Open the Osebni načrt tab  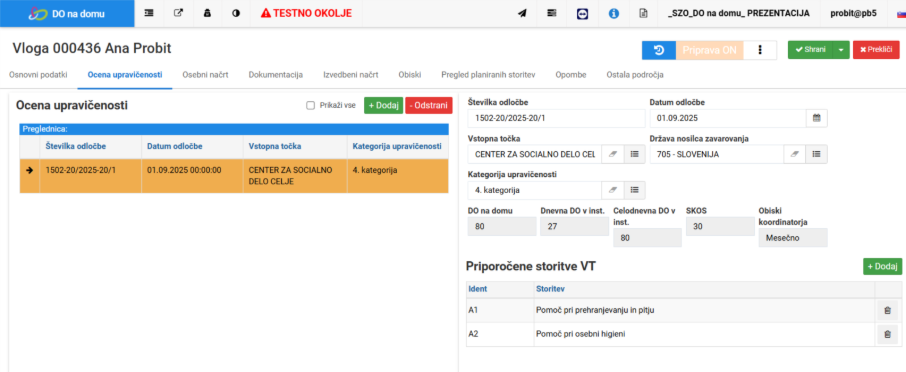(x=205, y=75)
